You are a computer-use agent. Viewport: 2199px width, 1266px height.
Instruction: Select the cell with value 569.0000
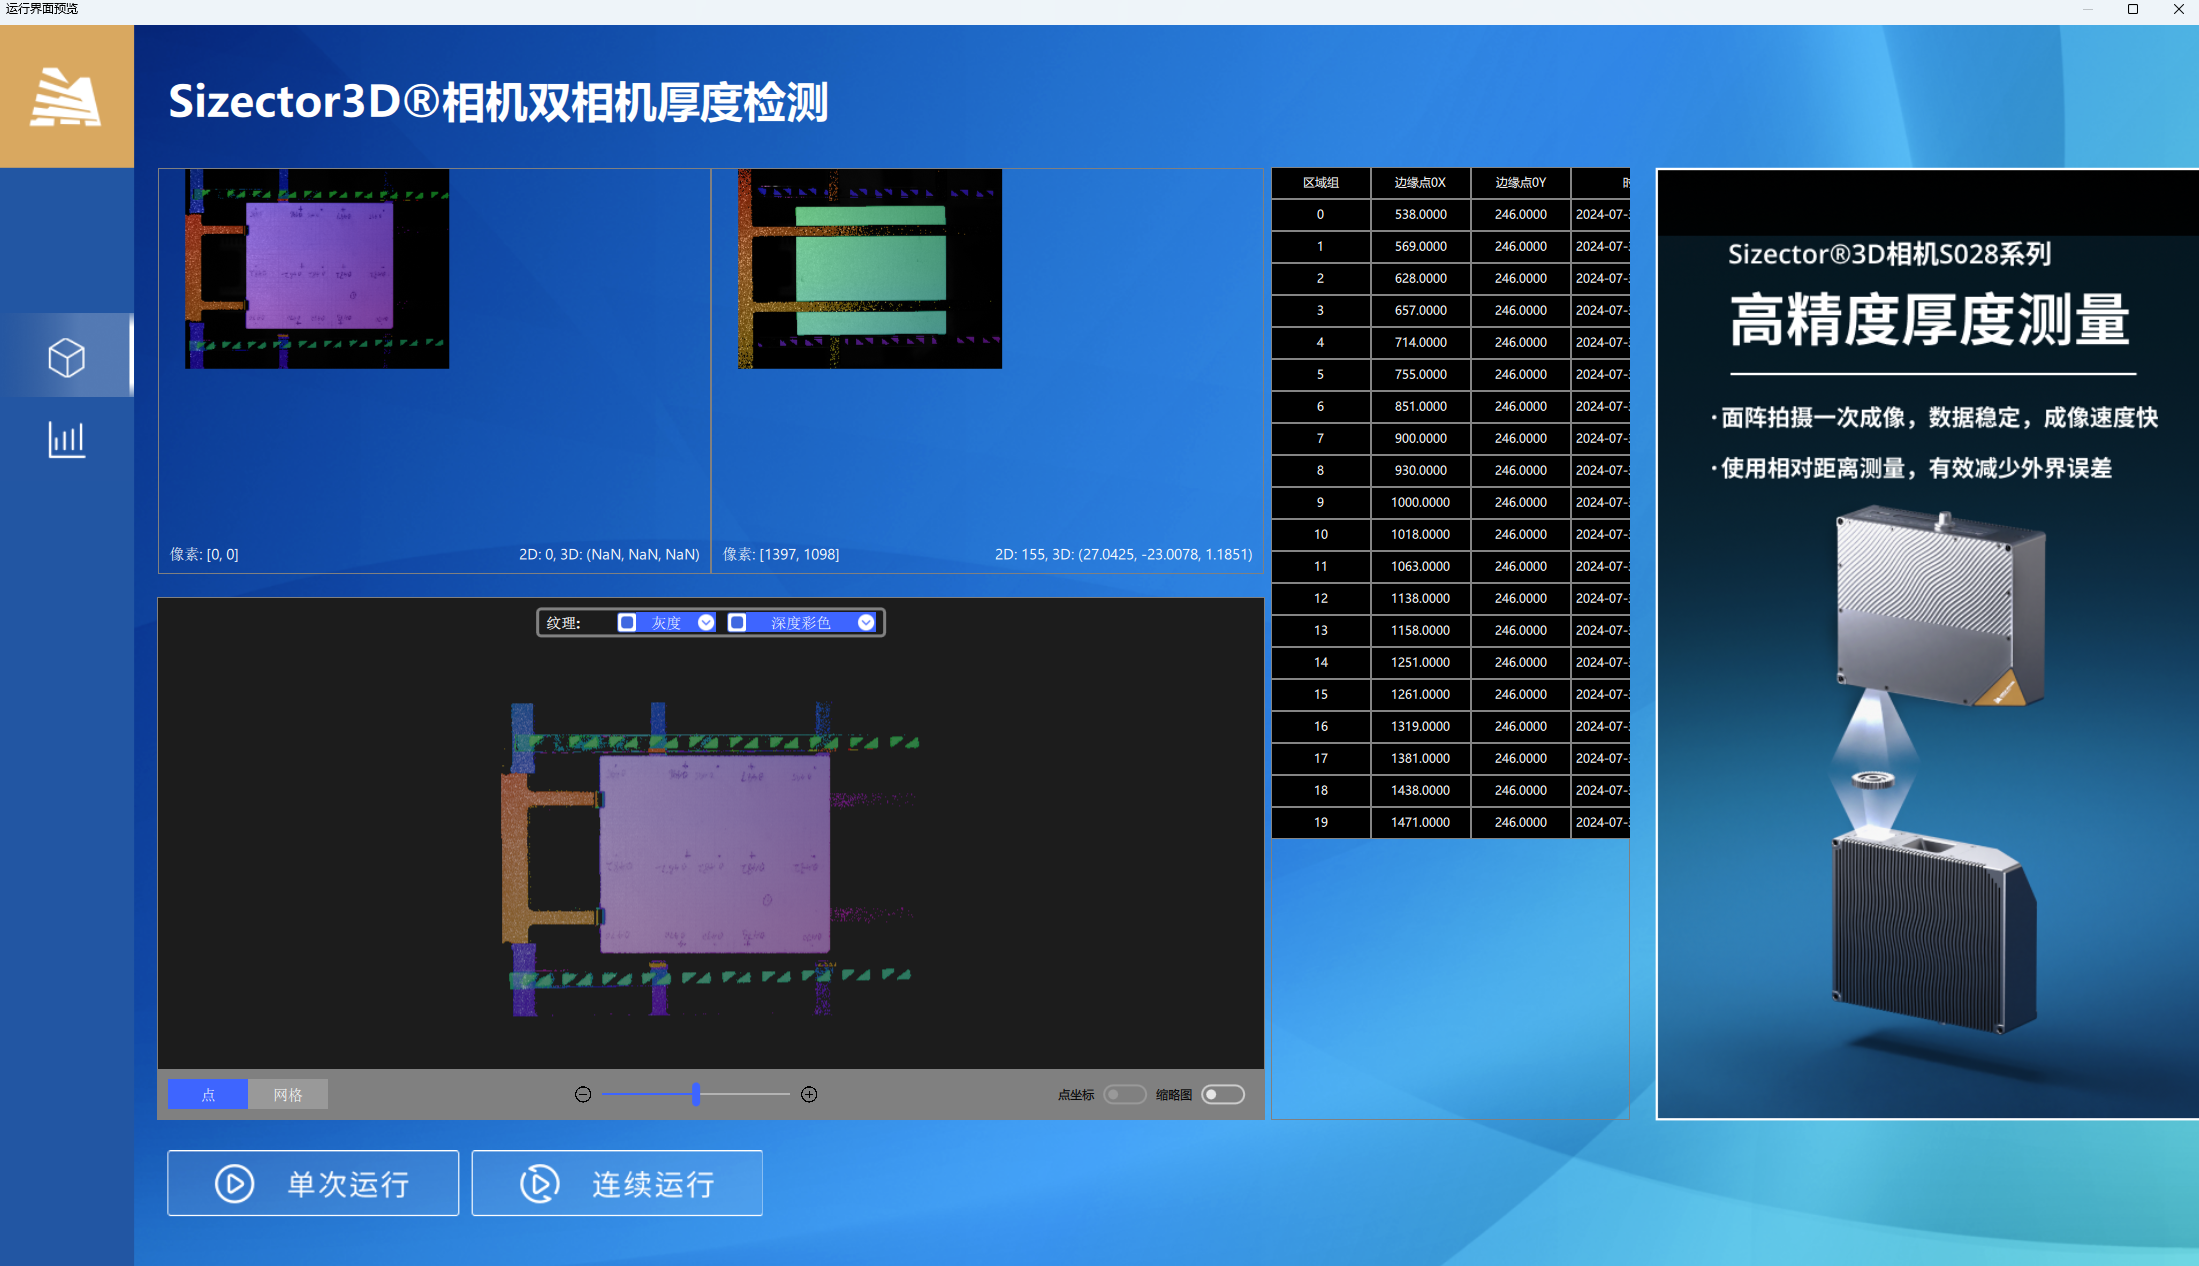1420,247
